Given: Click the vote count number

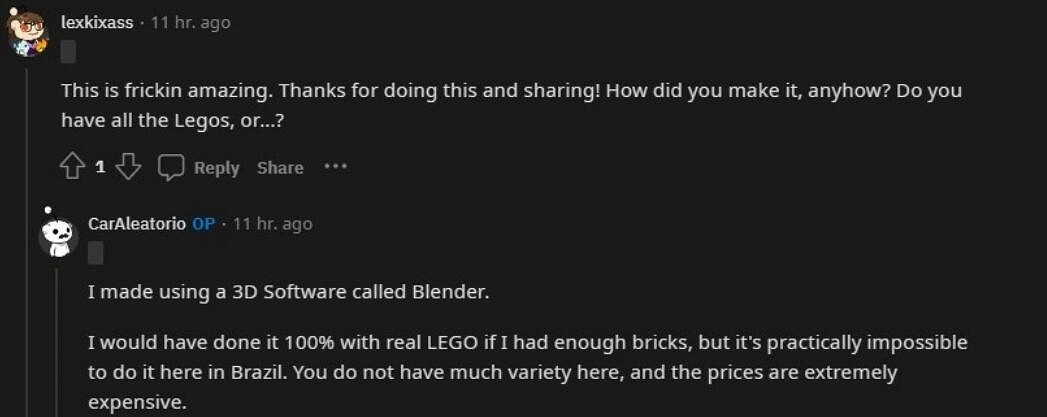Looking at the screenshot, I should (x=100, y=167).
